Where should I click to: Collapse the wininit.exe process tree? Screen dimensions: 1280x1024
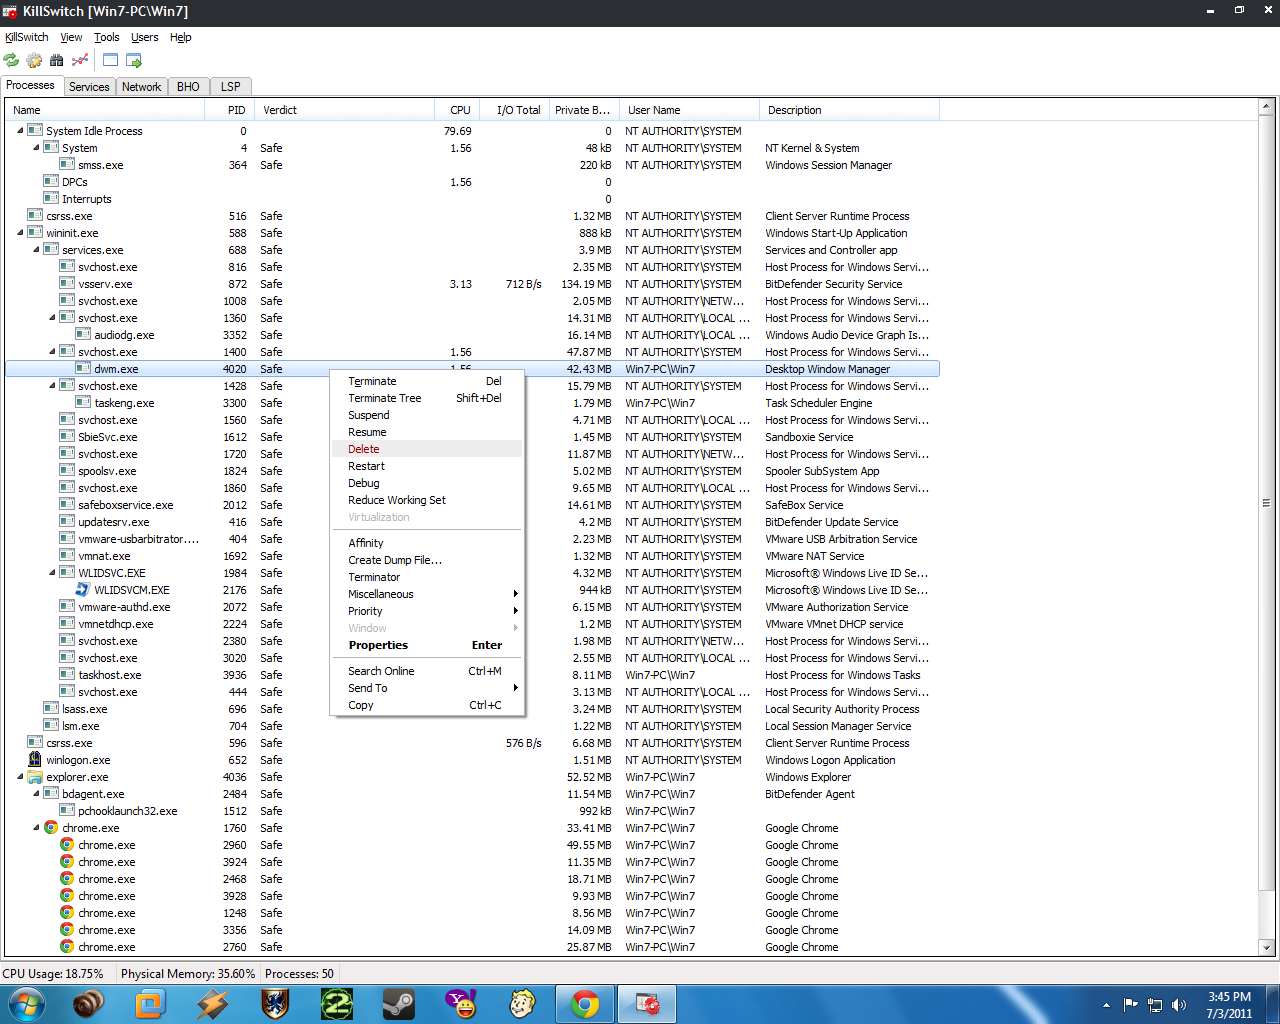[20, 233]
